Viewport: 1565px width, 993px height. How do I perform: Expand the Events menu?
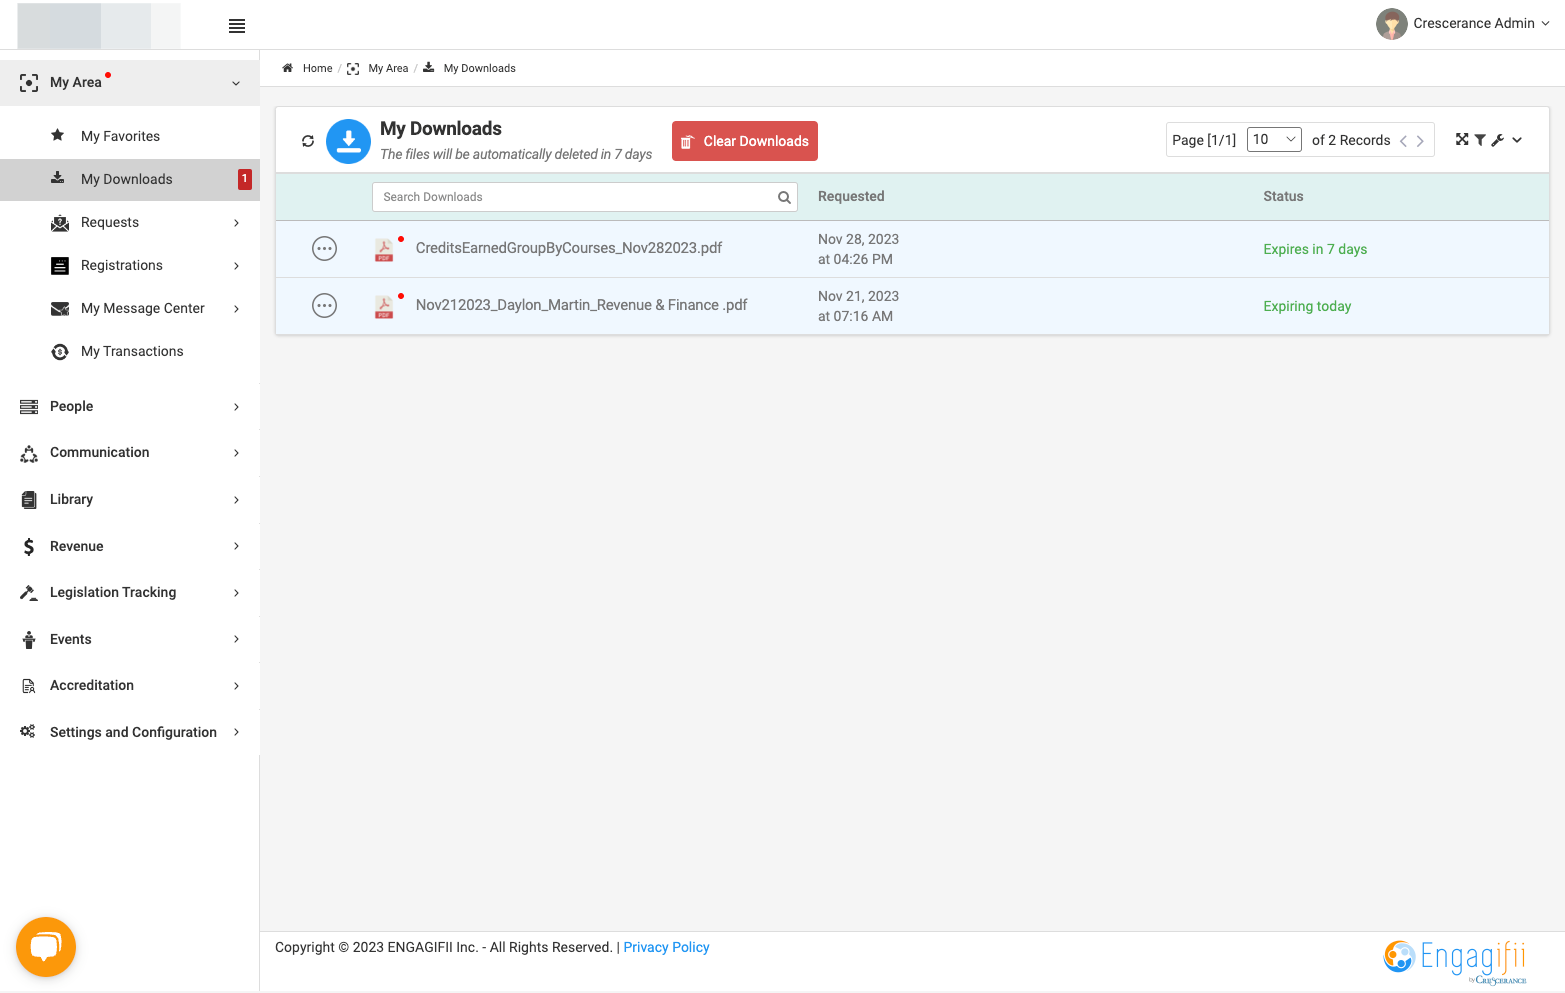point(130,639)
